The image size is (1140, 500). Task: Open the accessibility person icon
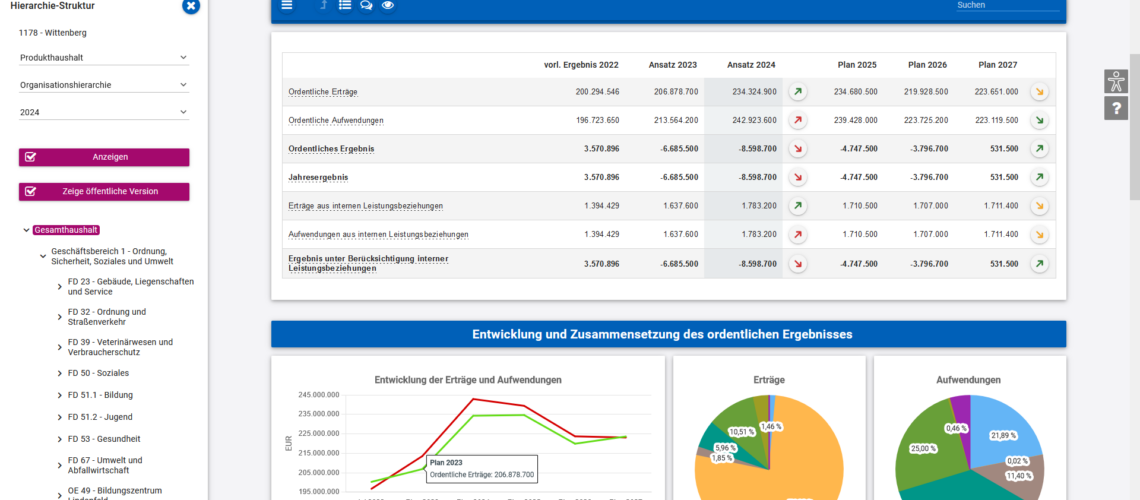(1116, 81)
